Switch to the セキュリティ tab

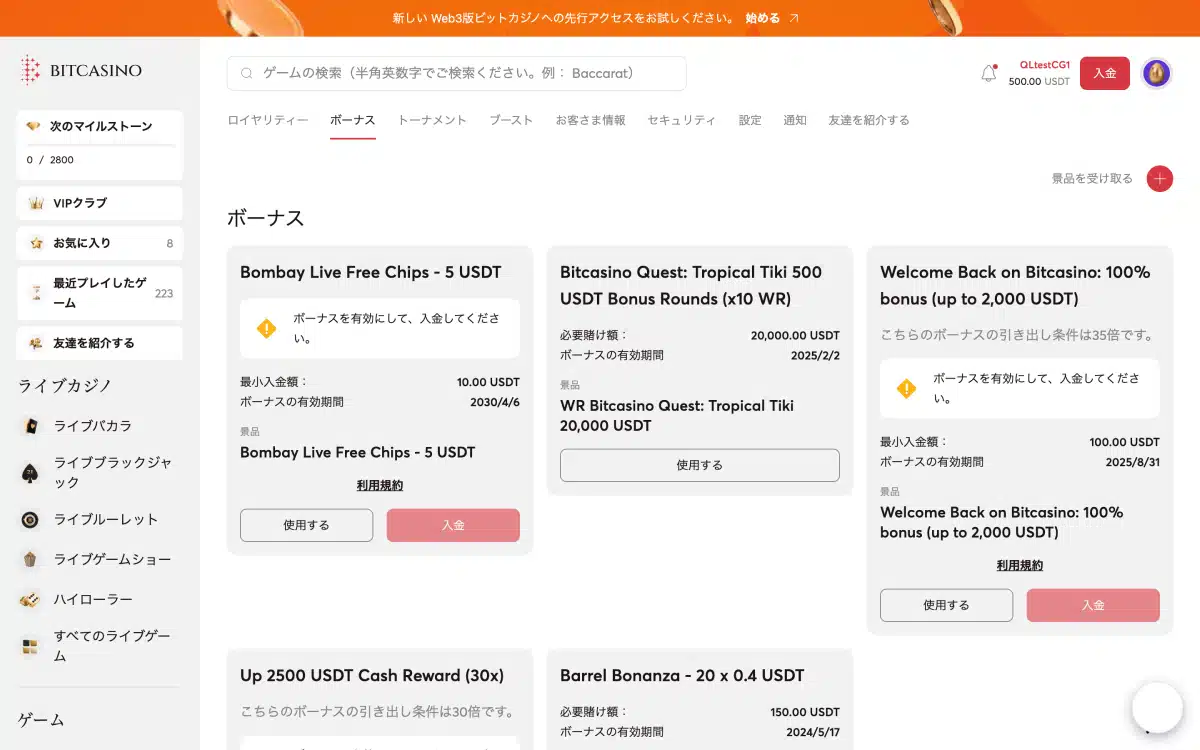point(682,120)
